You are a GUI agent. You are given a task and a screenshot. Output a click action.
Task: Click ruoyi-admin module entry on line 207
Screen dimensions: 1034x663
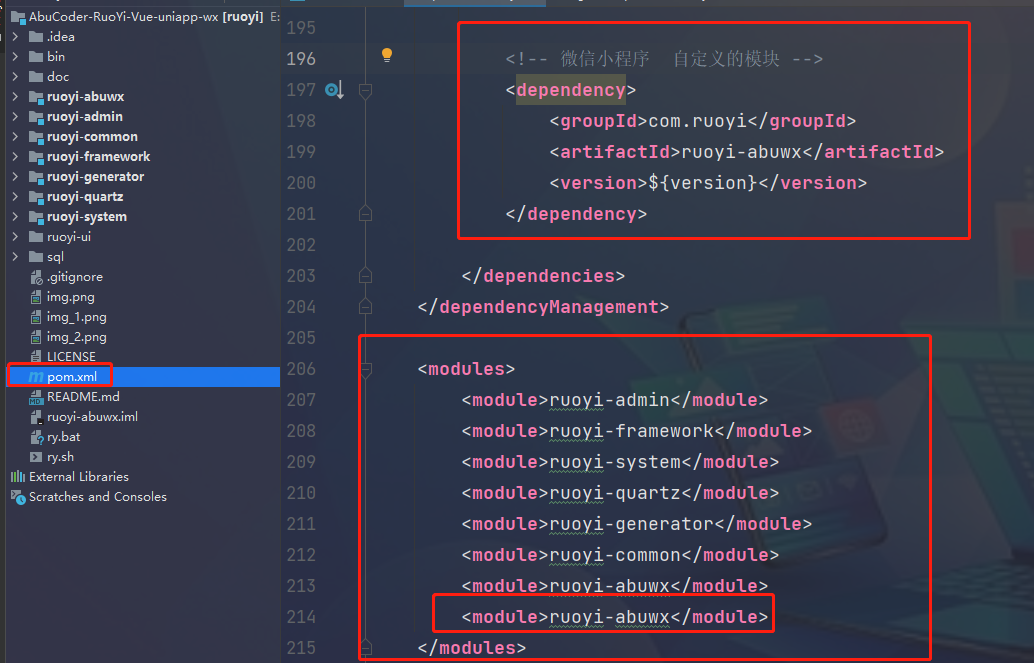point(615,400)
